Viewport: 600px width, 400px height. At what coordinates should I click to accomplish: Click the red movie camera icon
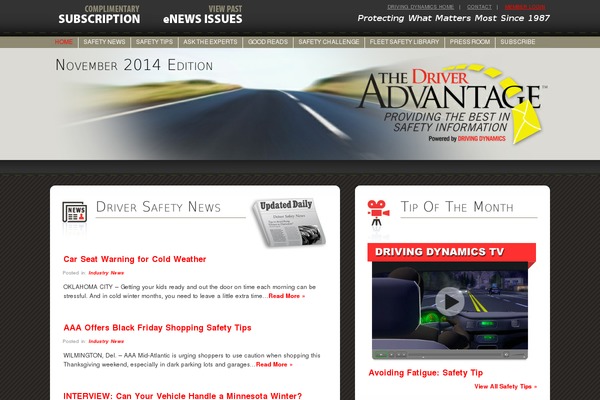point(378,214)
